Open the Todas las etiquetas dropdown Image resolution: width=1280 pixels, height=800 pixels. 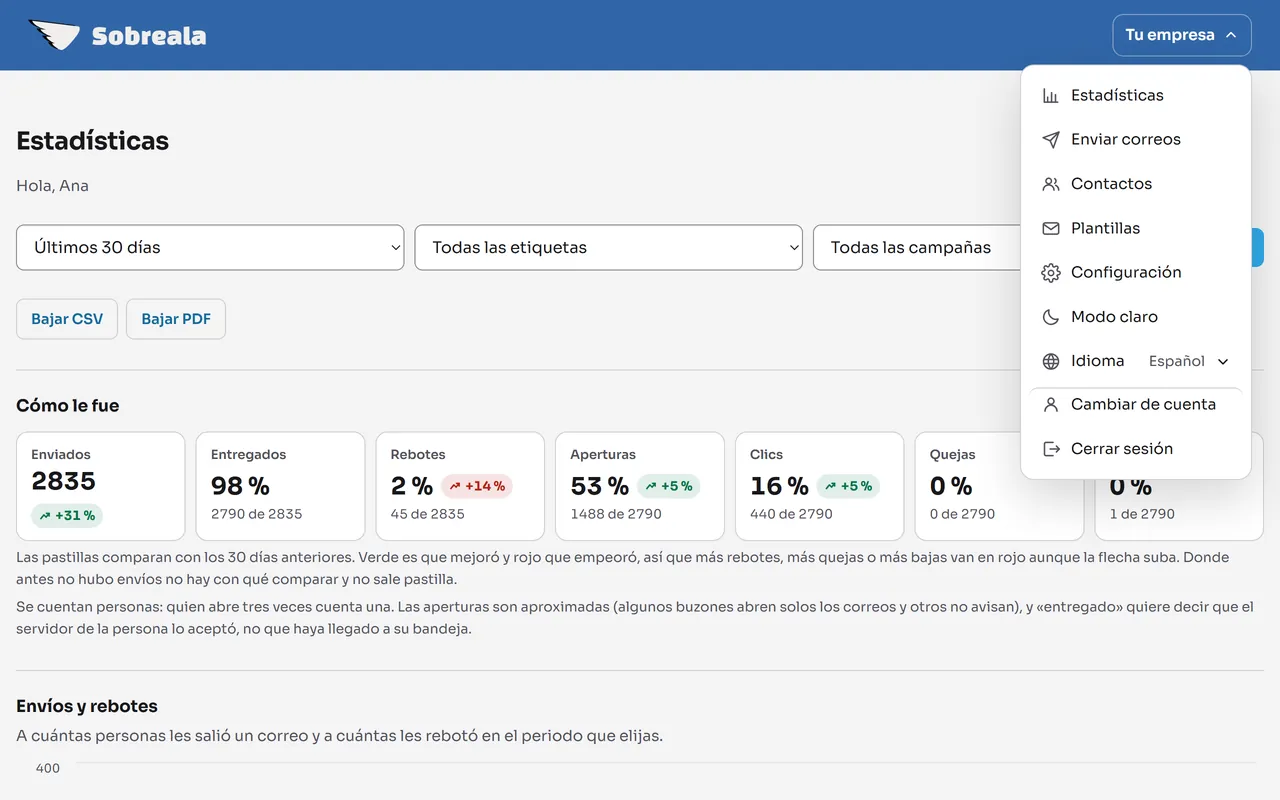[x=608, y=247]
